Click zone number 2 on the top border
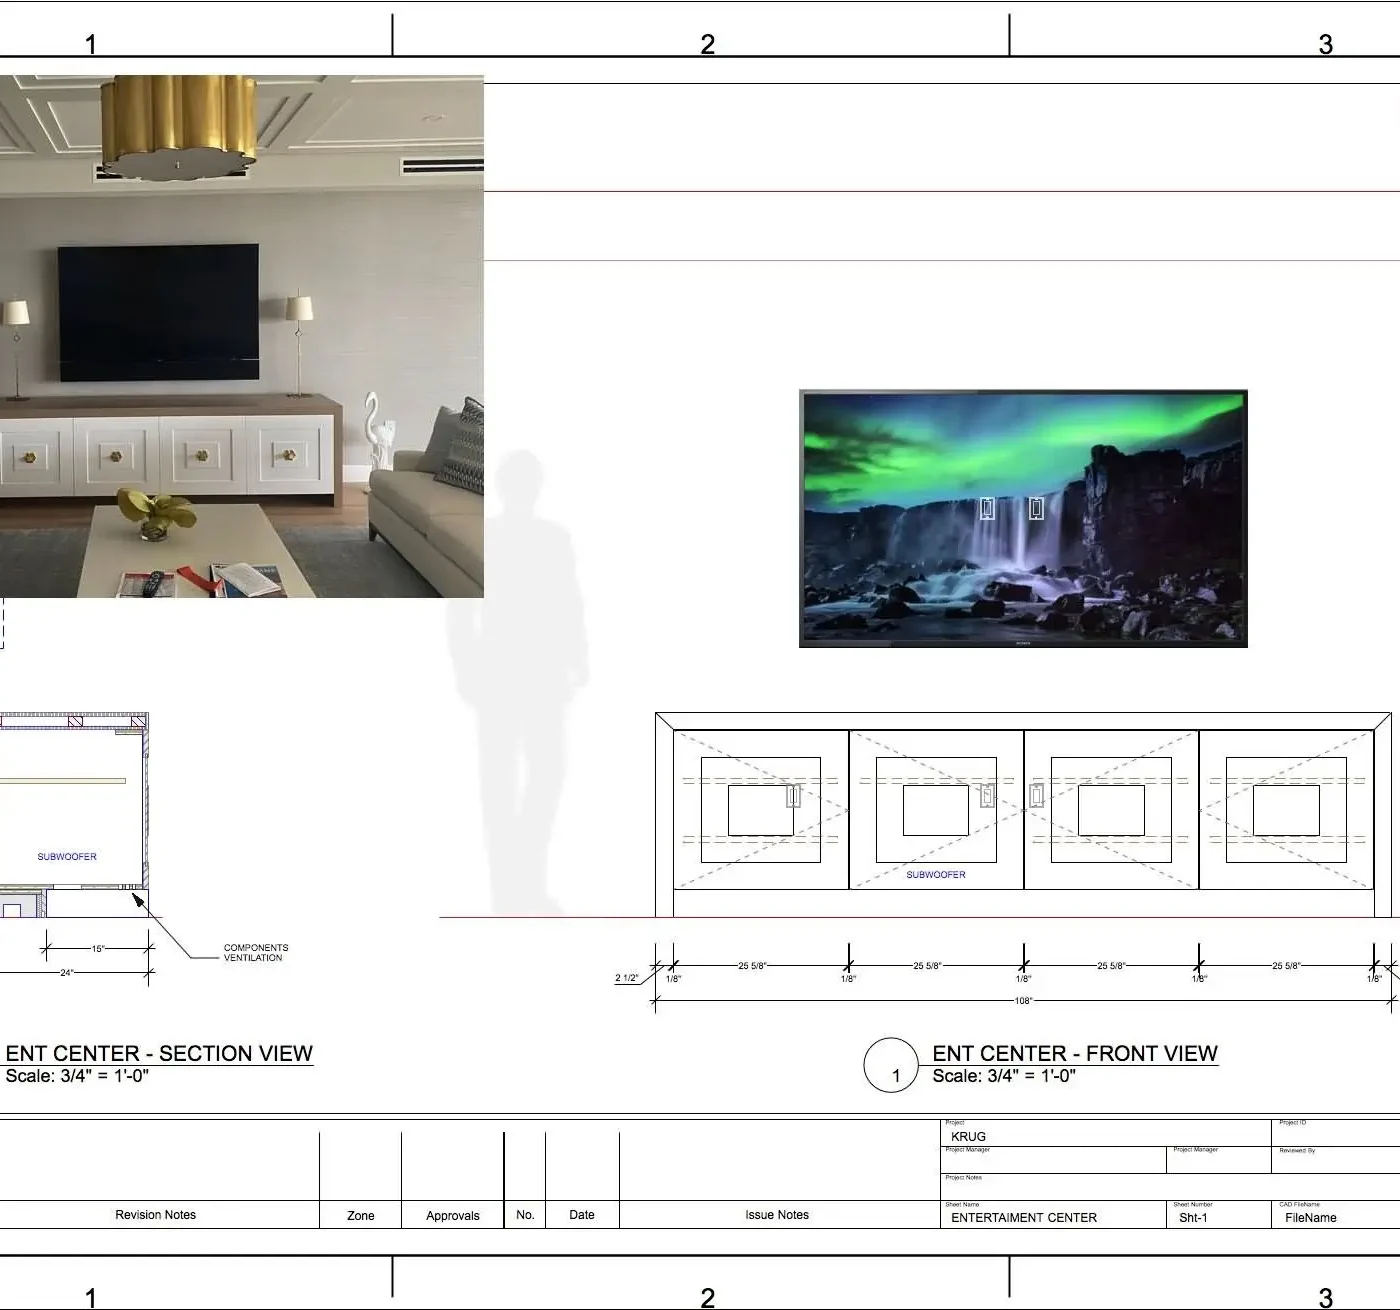1400x1310 pixels. coord(708,44)
